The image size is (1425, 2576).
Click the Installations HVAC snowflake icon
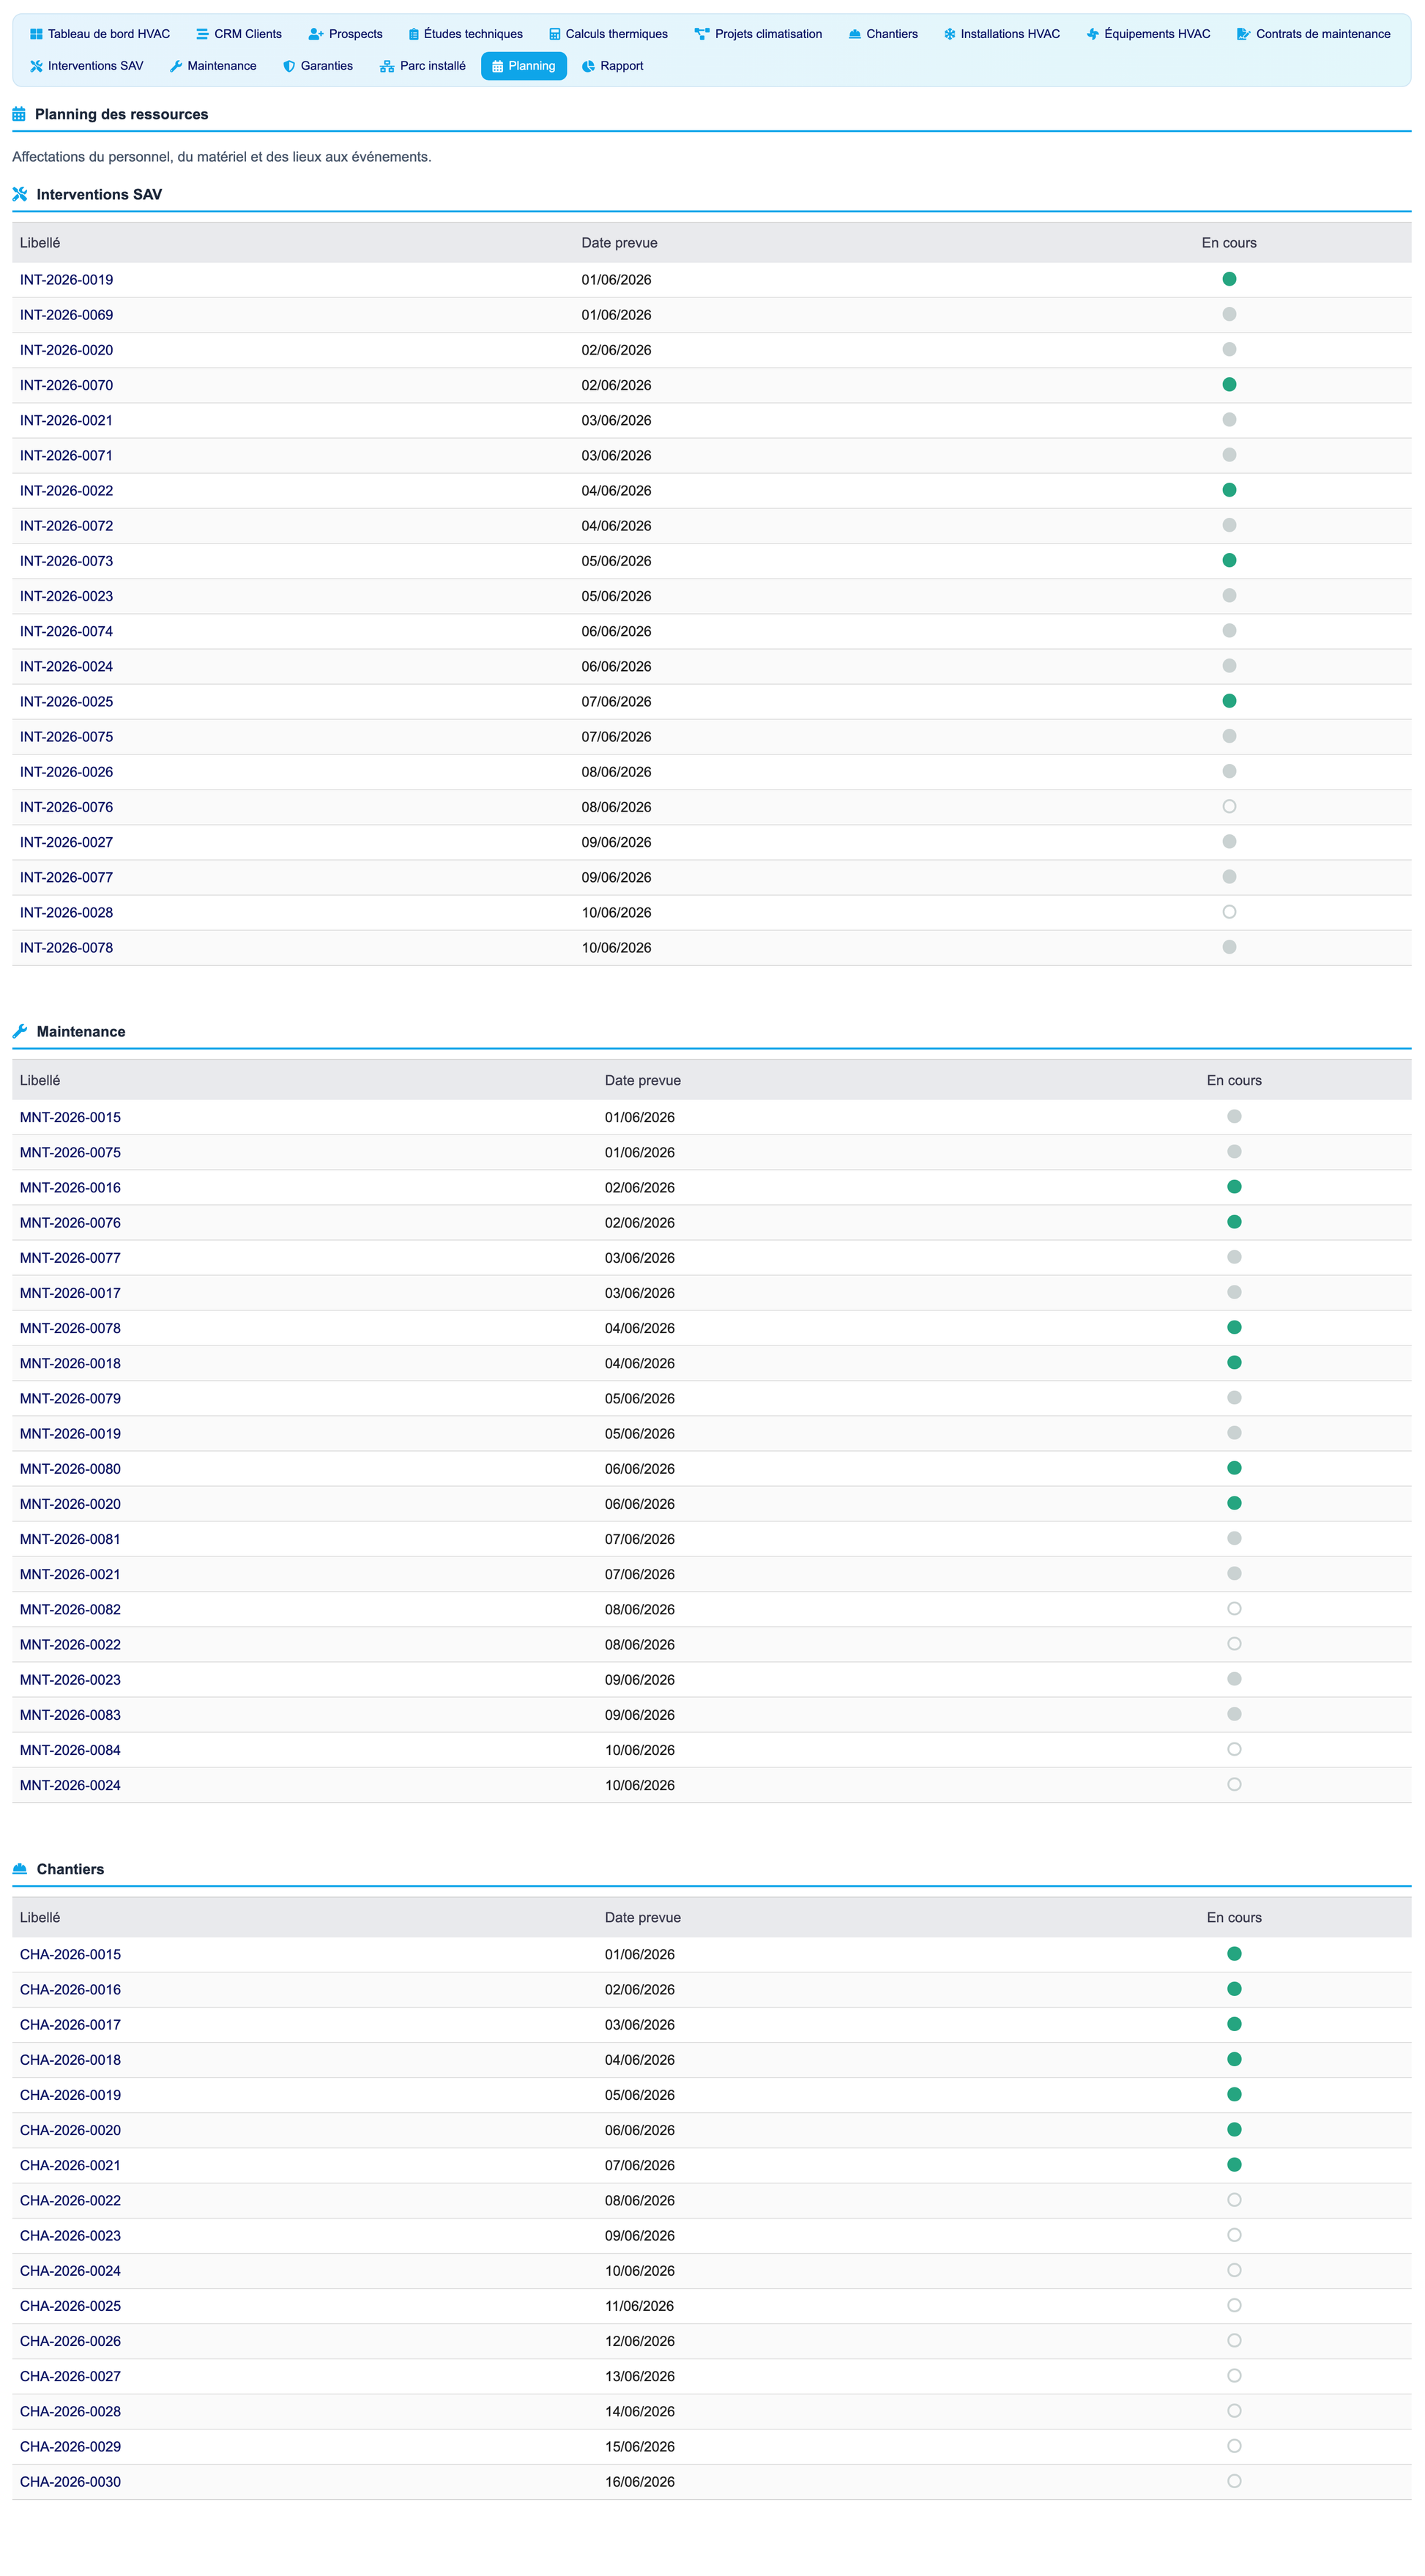(950, 34)
